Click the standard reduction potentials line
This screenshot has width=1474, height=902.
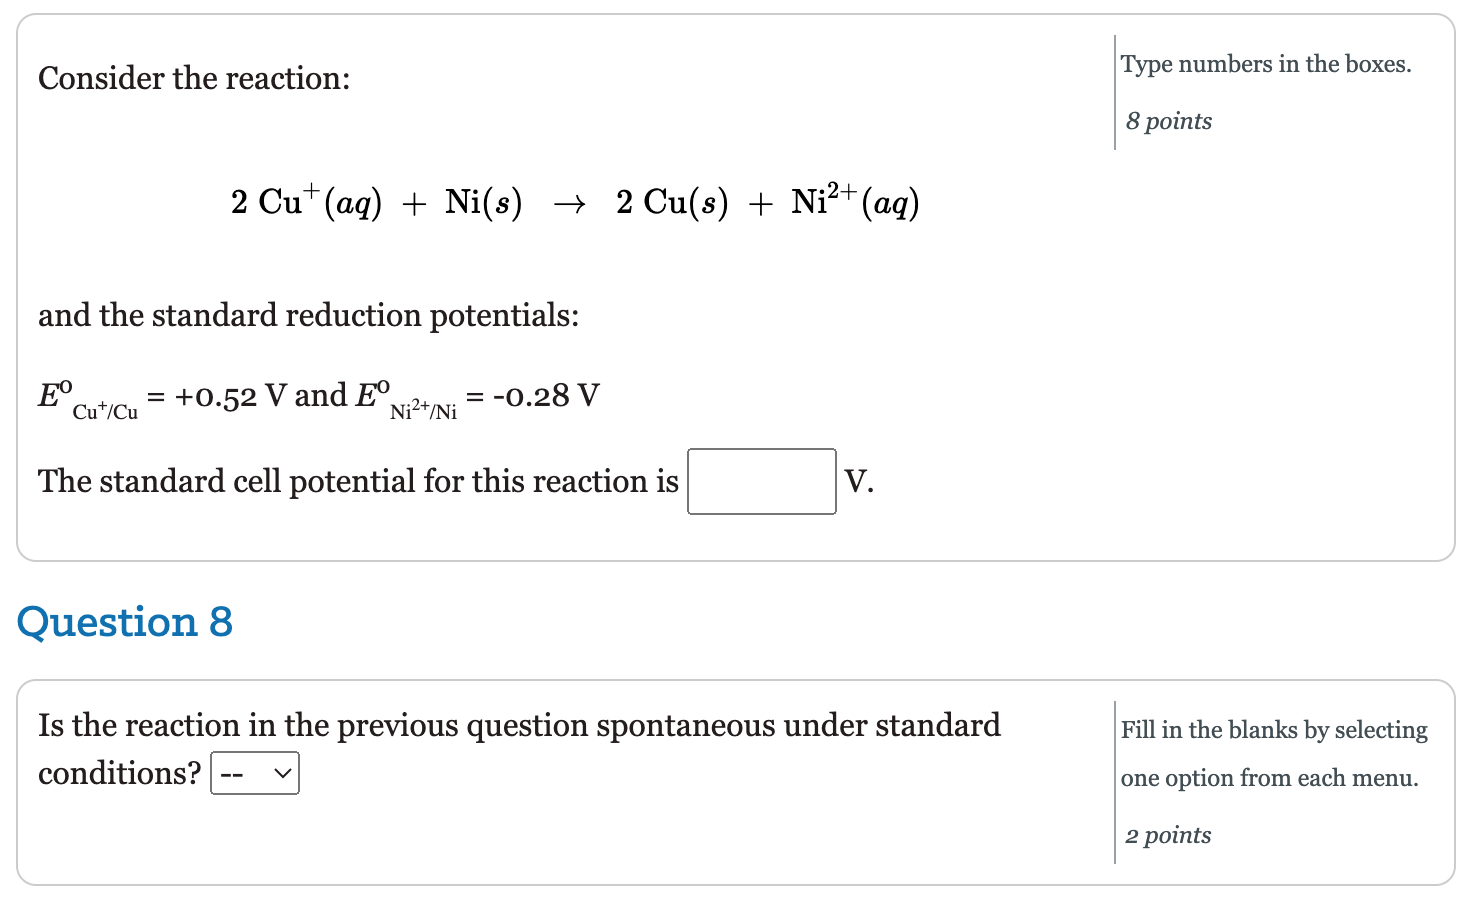[x=317, y=395]
